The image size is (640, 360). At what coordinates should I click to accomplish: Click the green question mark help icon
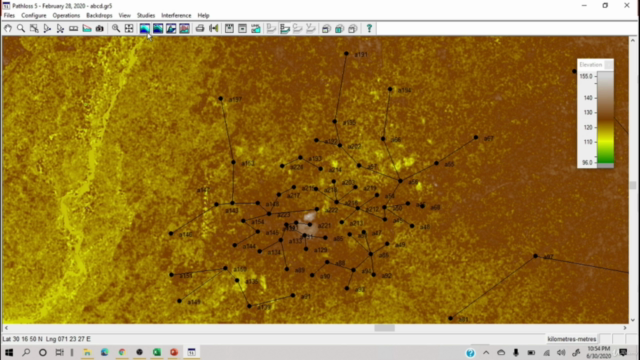click(x=369, y=28)
